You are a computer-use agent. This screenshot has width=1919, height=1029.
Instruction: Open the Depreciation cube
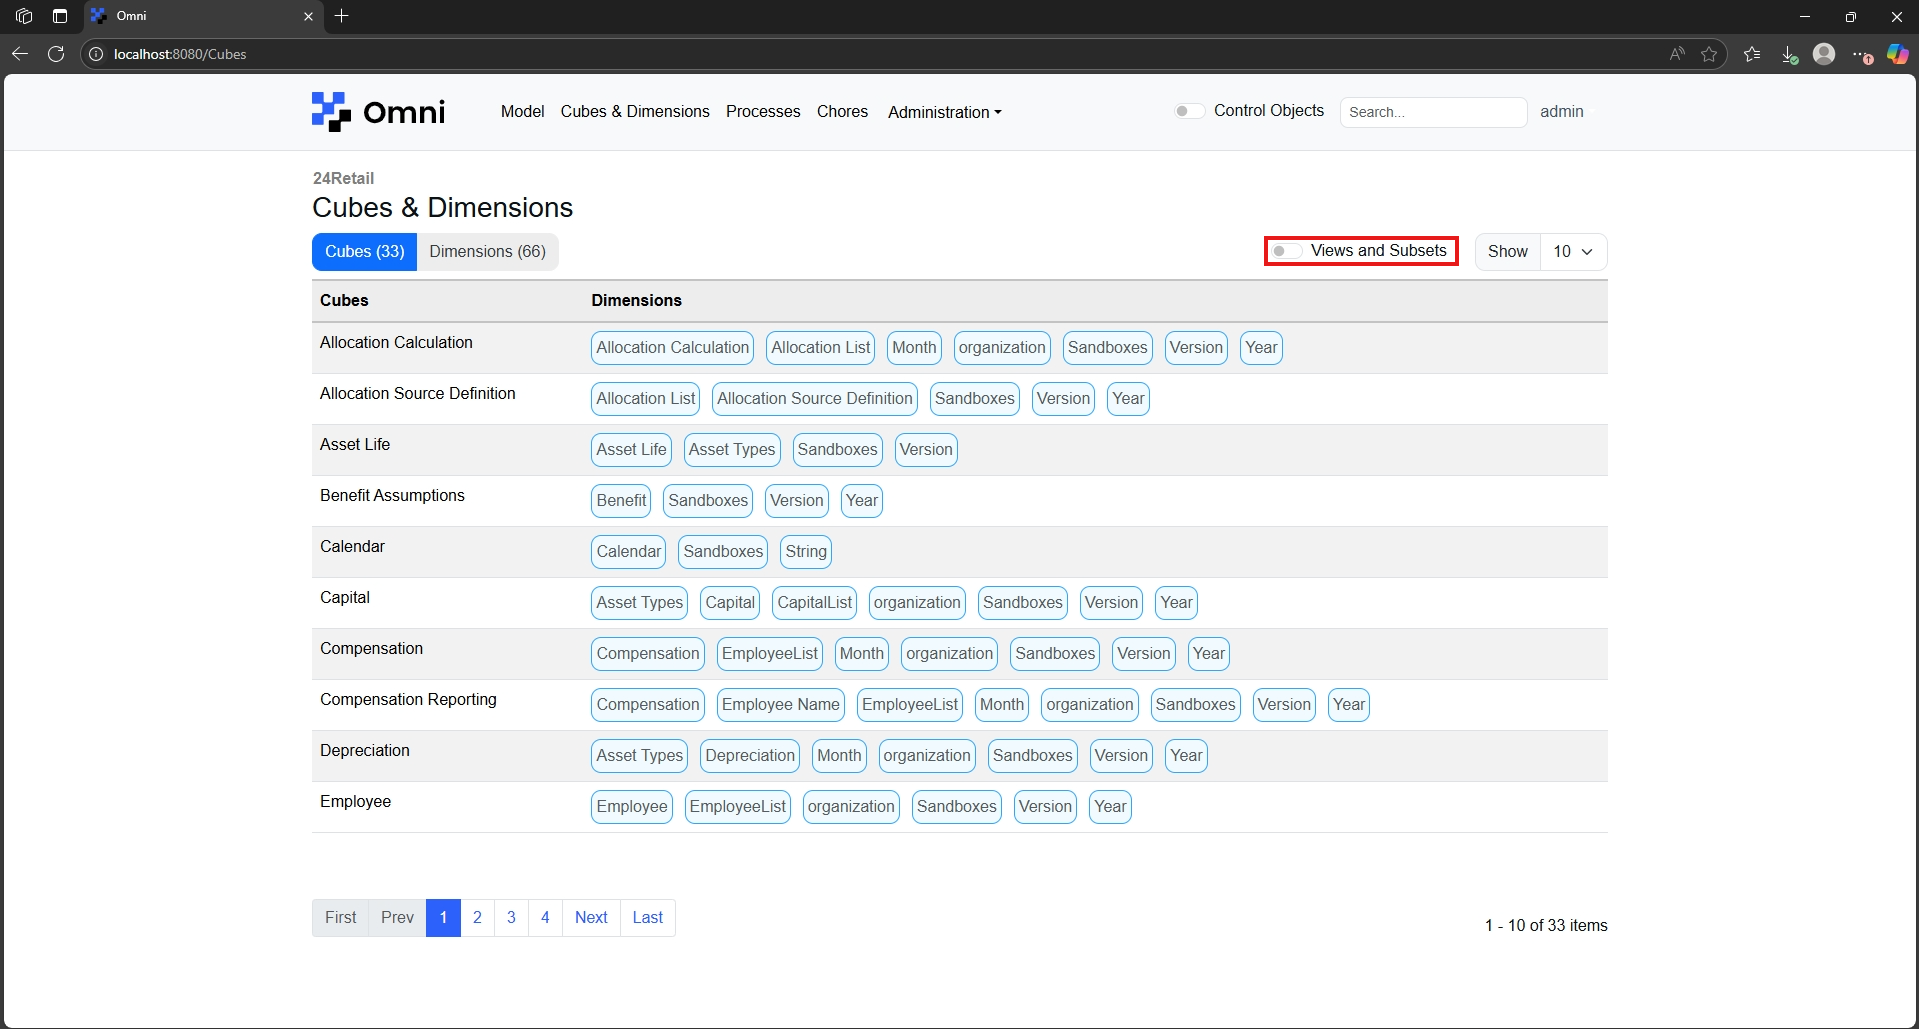[x=364, y=750]
